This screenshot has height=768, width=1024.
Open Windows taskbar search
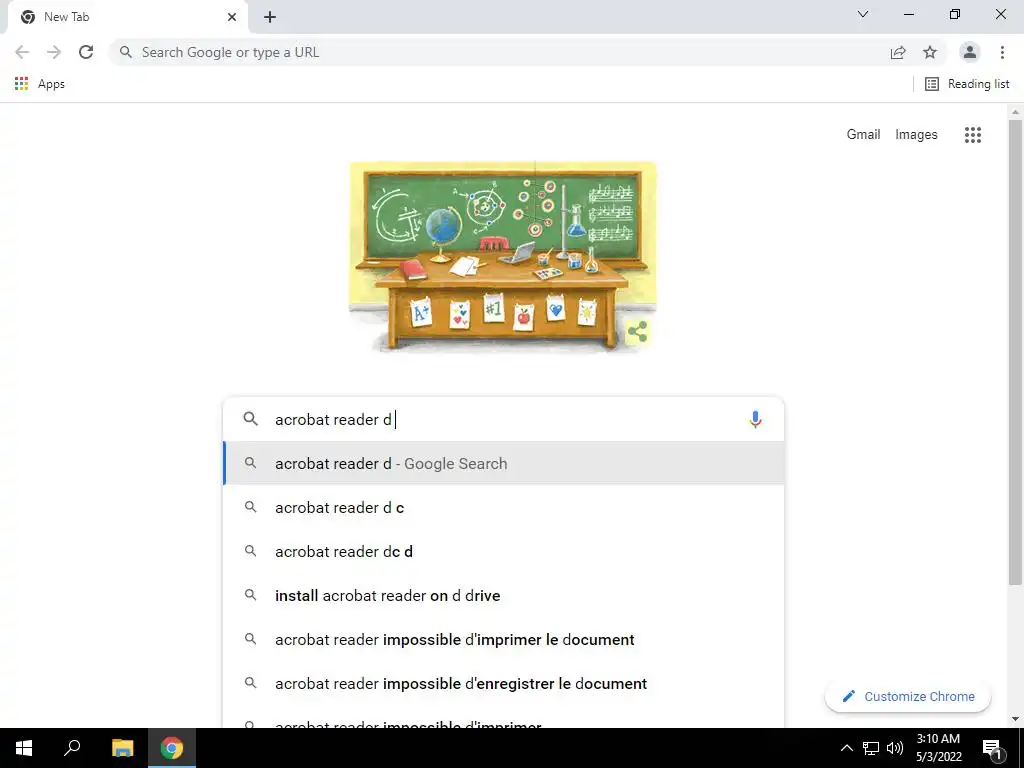tap(72, 748)
